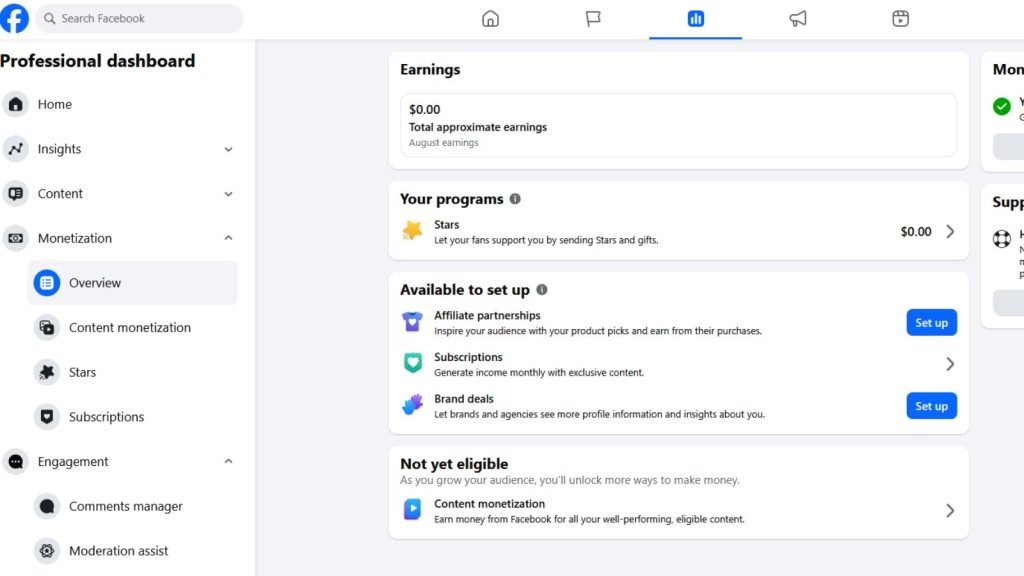
Task: Collapse the Monetization section chevron
Action: (x=229, y=238)
